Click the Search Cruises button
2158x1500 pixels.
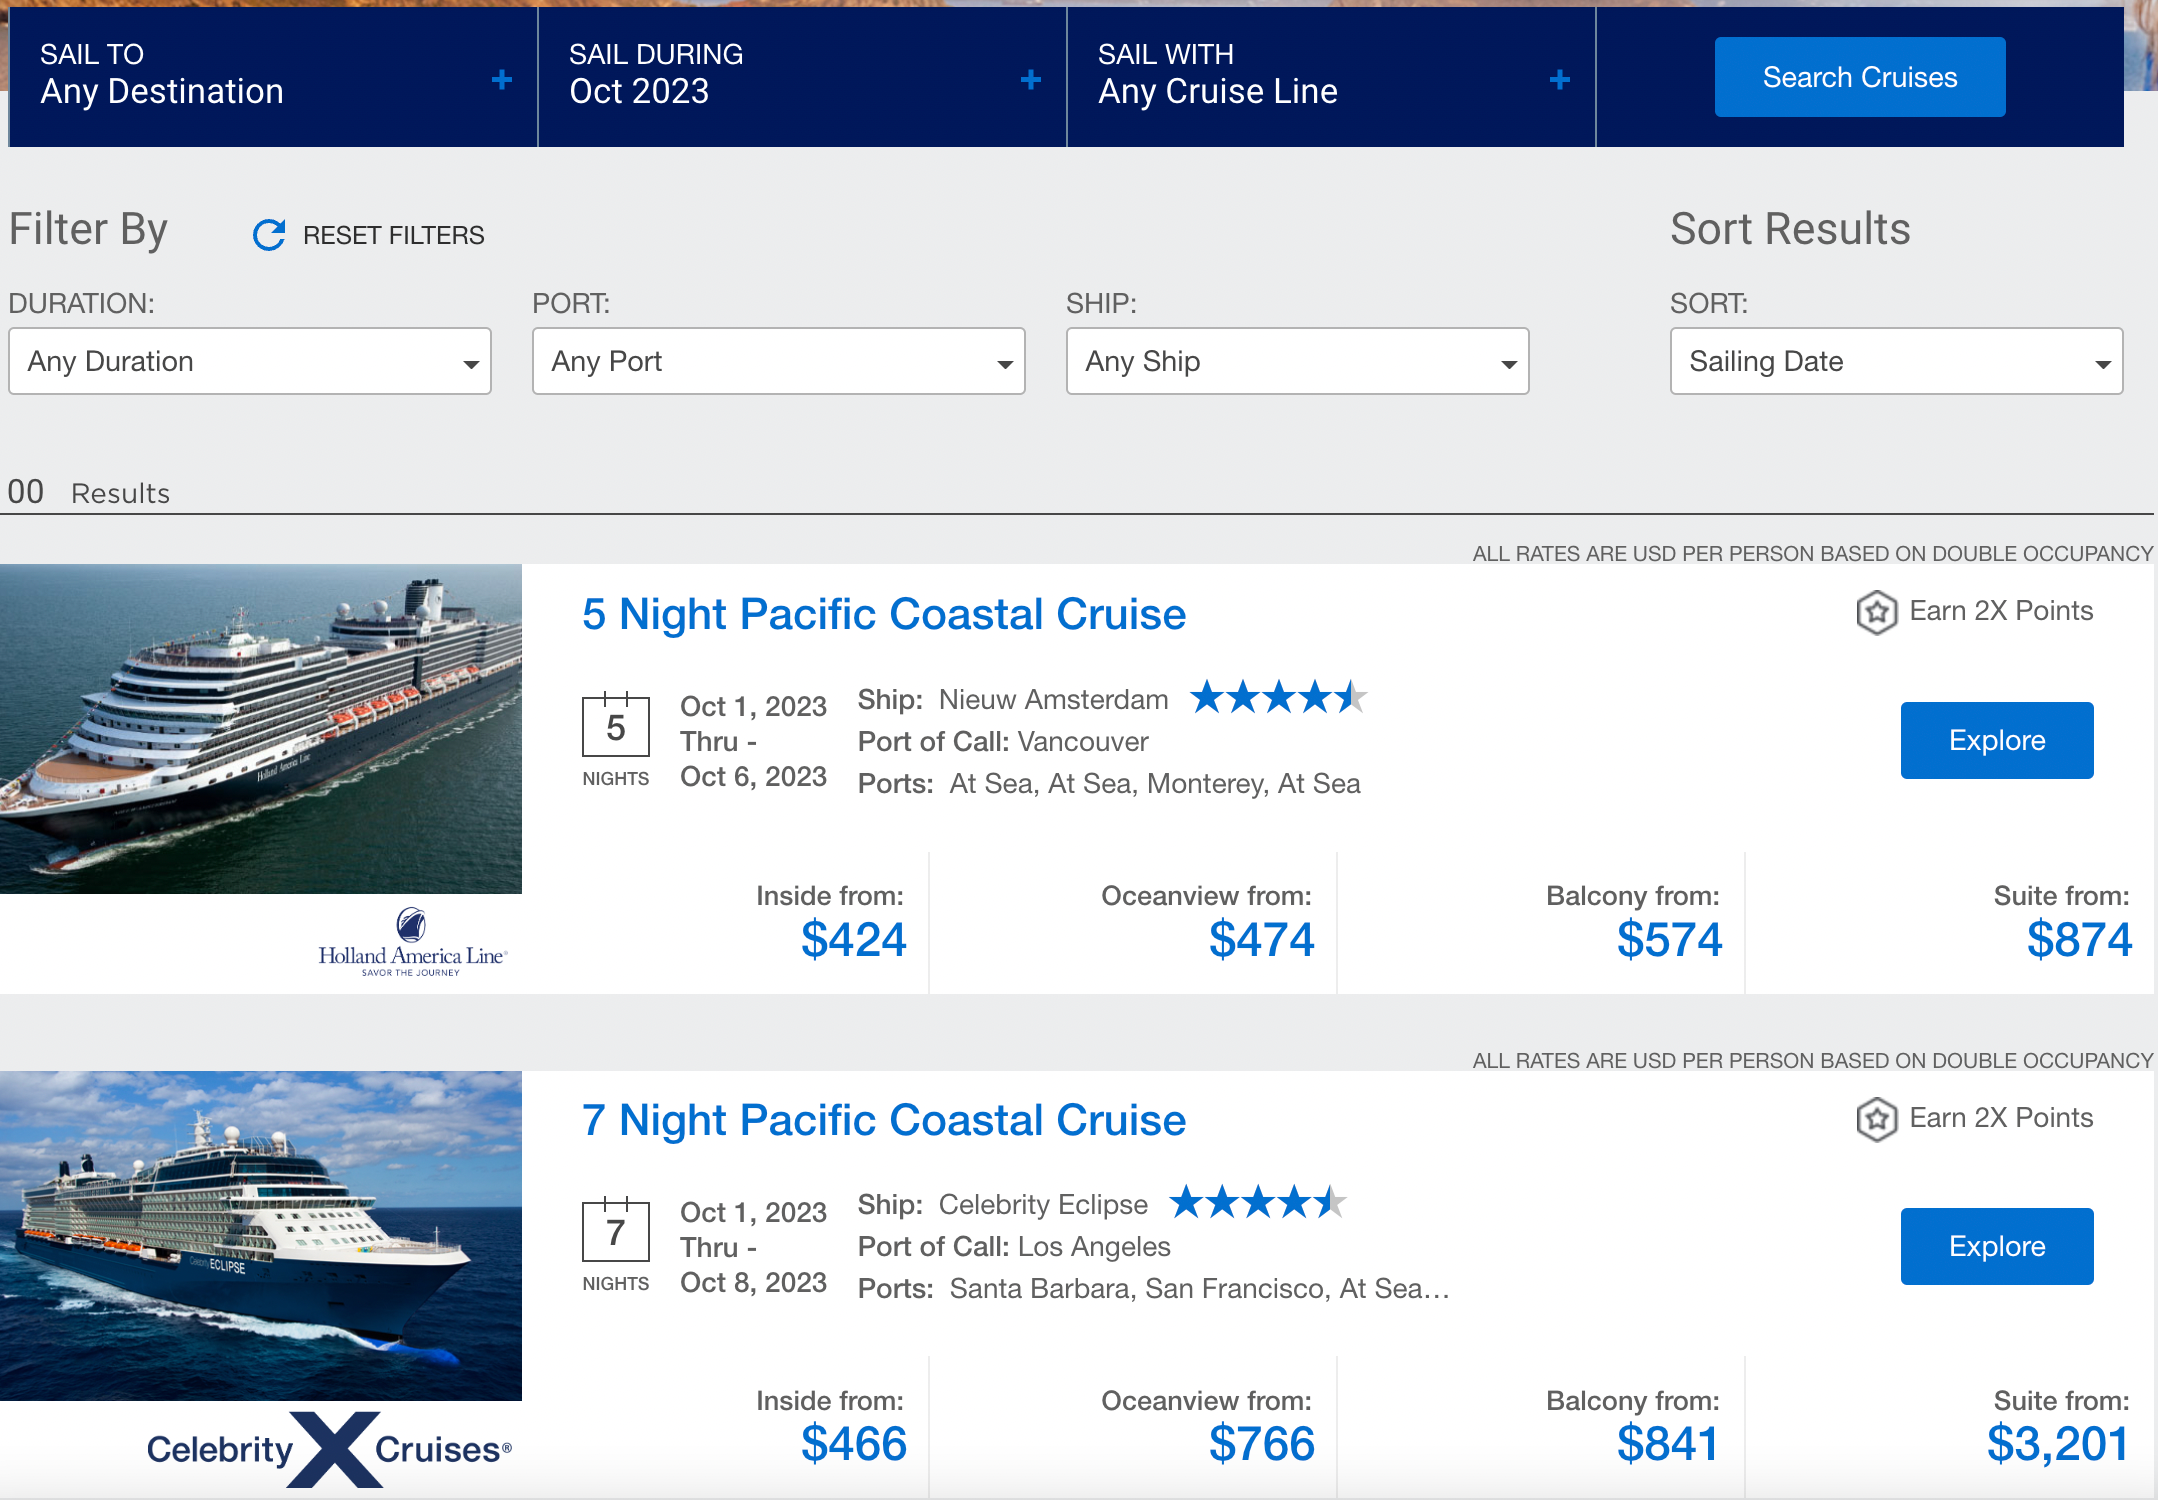[1860, 75]
